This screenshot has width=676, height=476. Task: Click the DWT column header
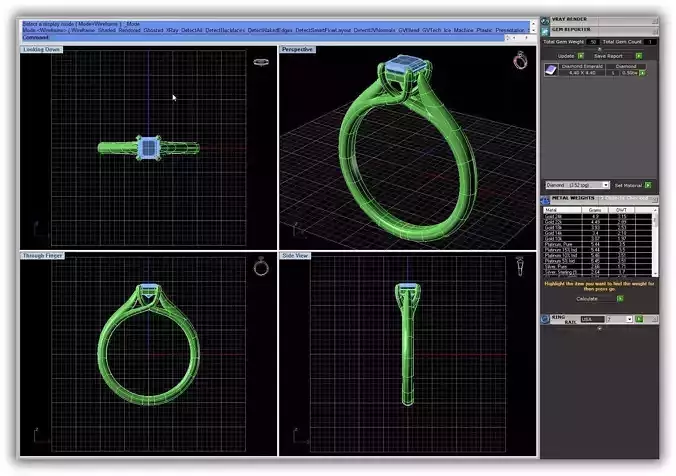click(x=621, y=210)
